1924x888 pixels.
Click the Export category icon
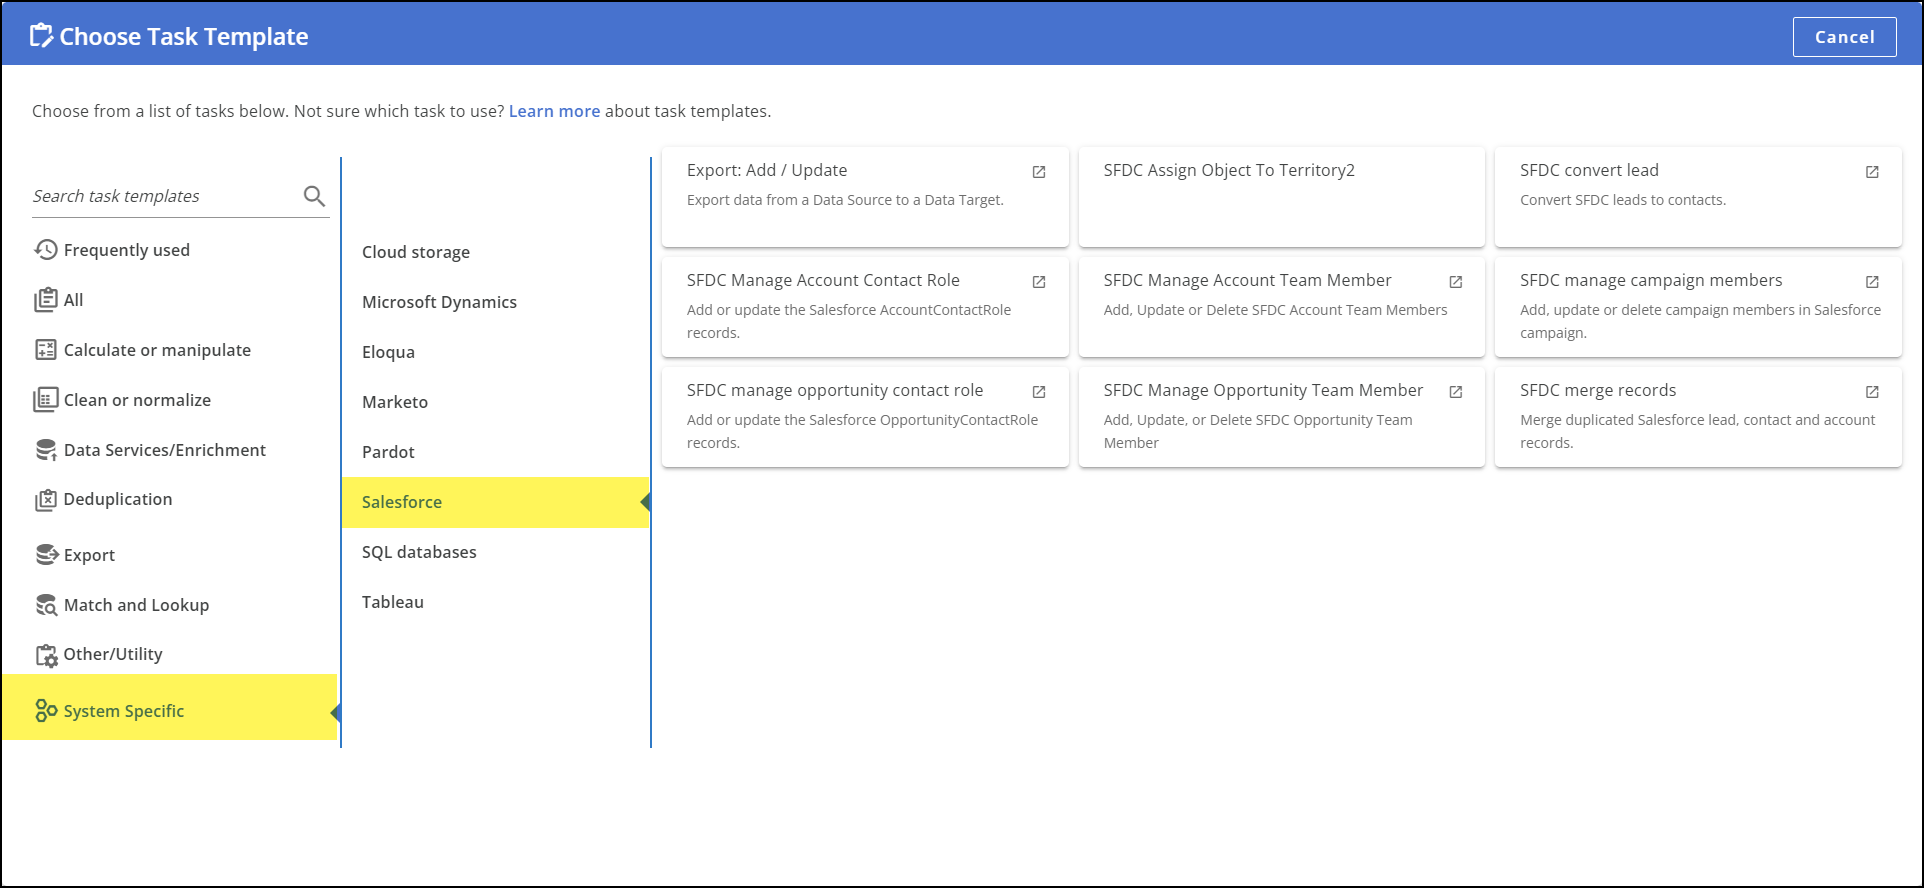coord(46,554)
